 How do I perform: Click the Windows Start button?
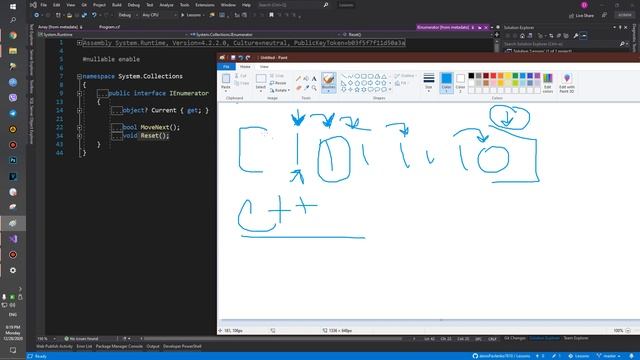pos(13,7)
